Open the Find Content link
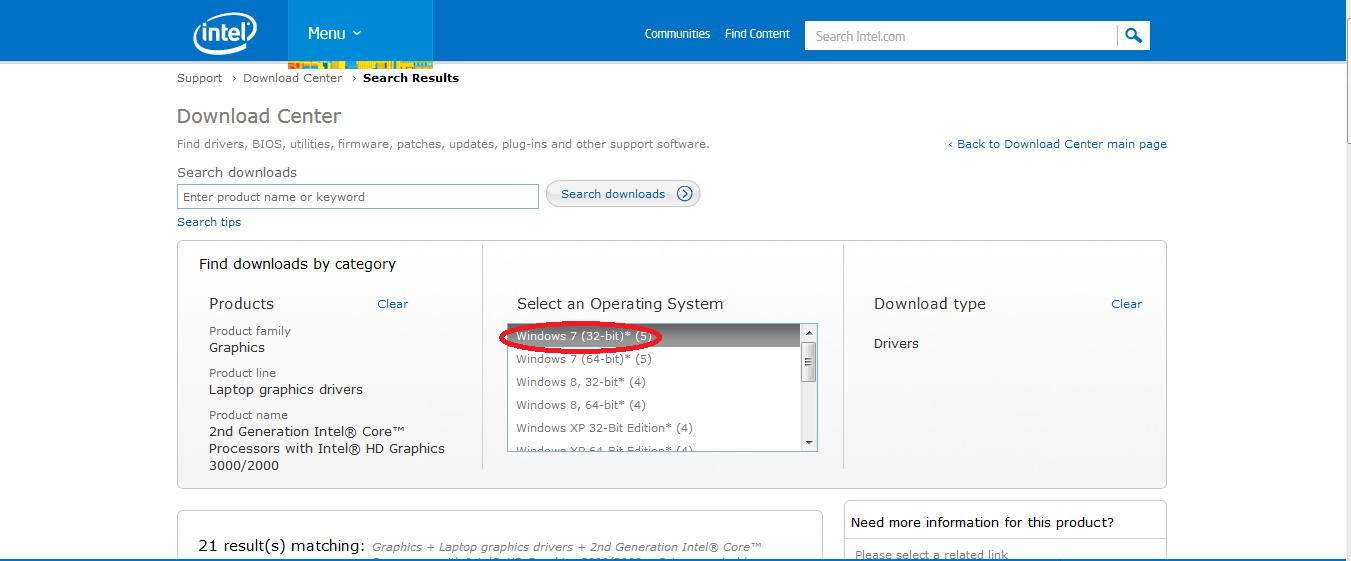 tap(757, 34)
